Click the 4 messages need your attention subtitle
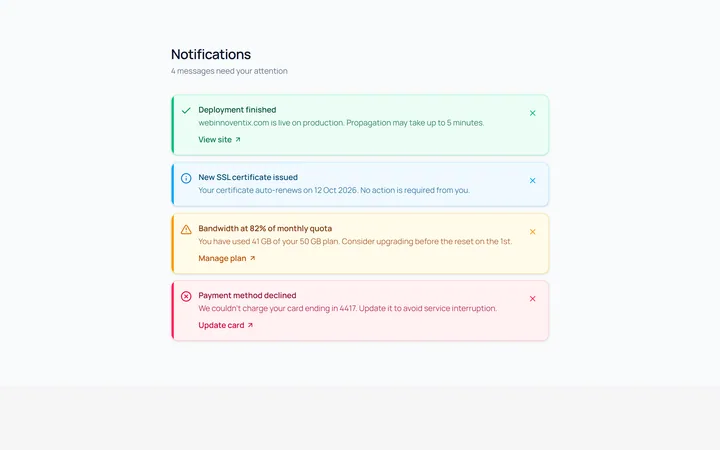The height and width of the screenshot is (450, 720). pos(229,71)
